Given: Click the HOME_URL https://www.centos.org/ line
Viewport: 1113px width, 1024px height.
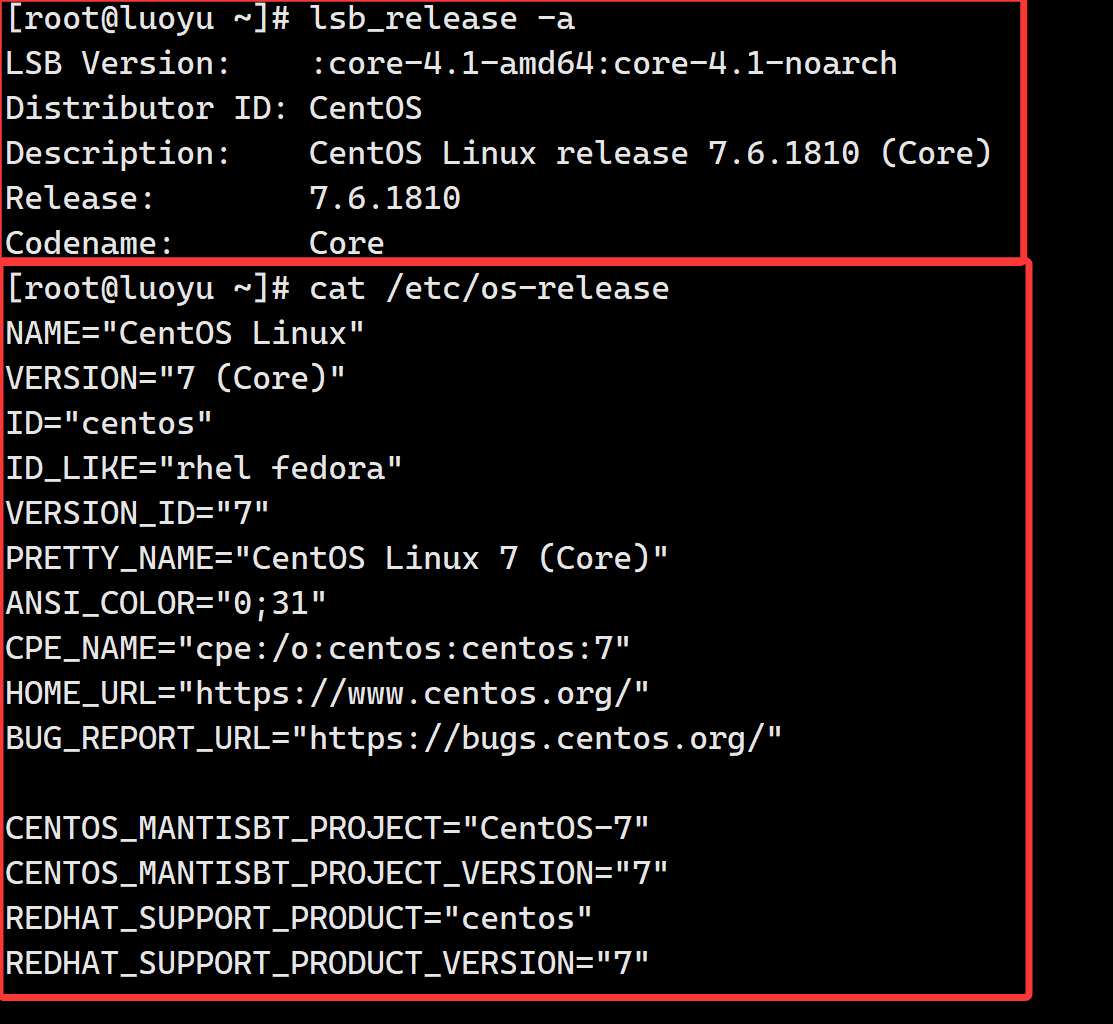Looking at the screenshot, I should coord(327,694).
